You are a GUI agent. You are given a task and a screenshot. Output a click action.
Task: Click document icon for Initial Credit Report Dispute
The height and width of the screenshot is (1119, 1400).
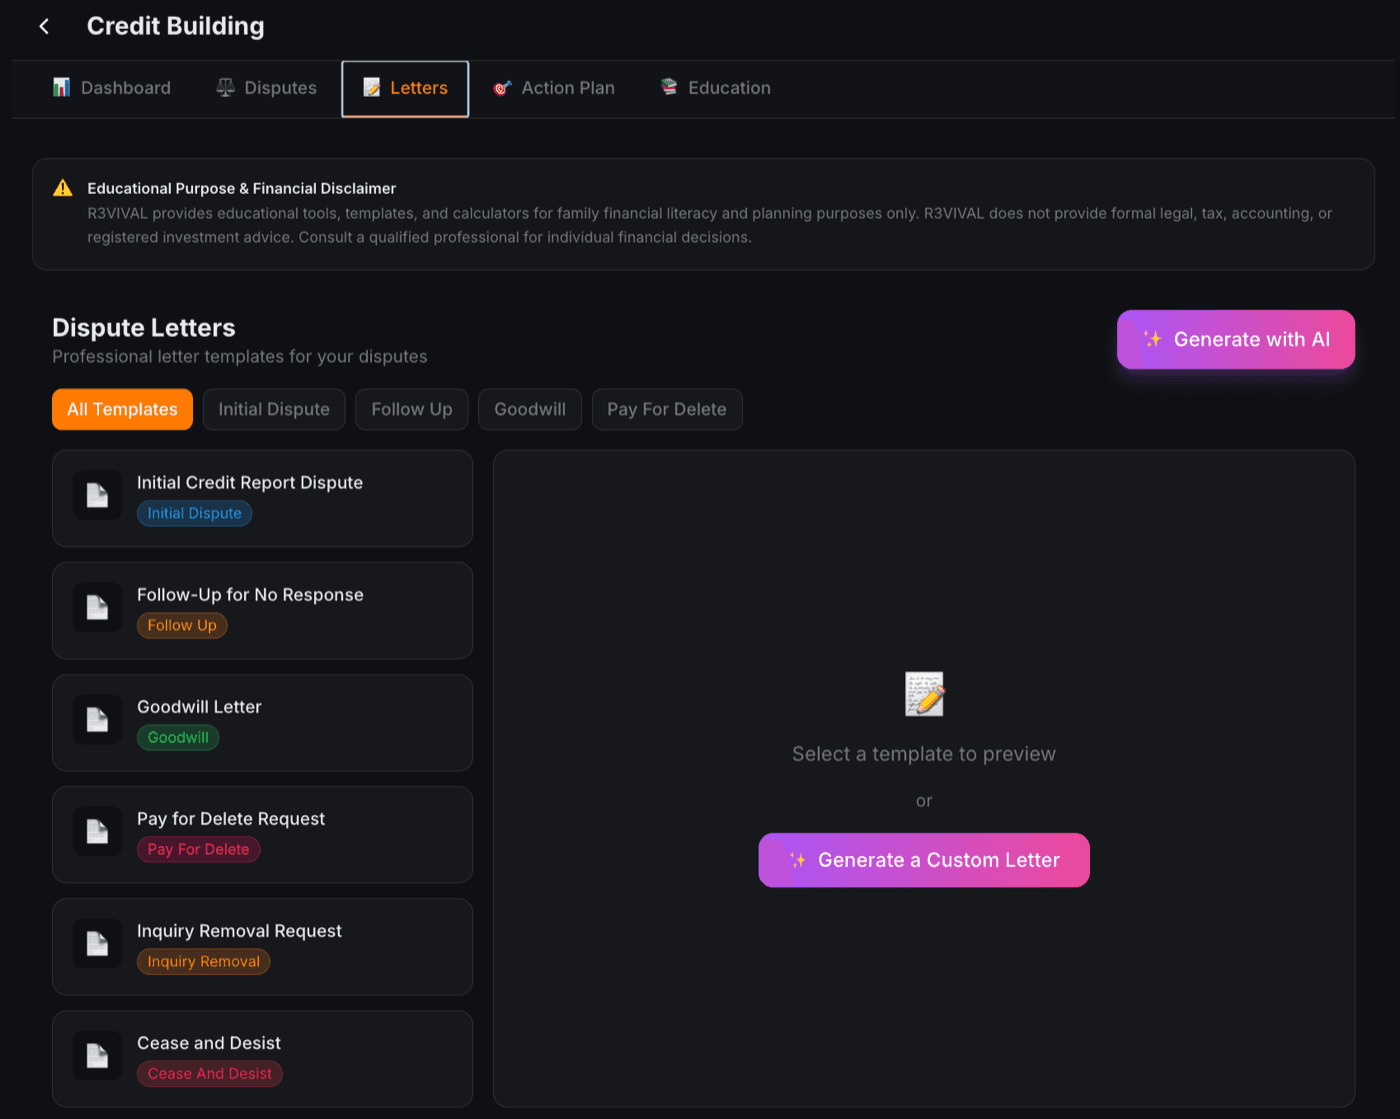97,495
